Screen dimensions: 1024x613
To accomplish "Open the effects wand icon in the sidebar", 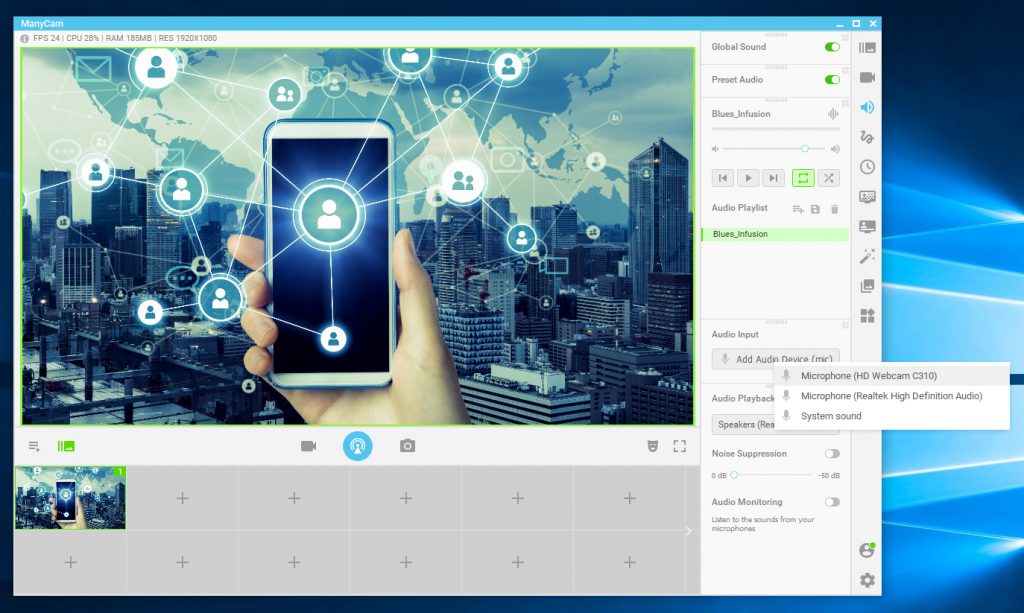I will [866, 256].
